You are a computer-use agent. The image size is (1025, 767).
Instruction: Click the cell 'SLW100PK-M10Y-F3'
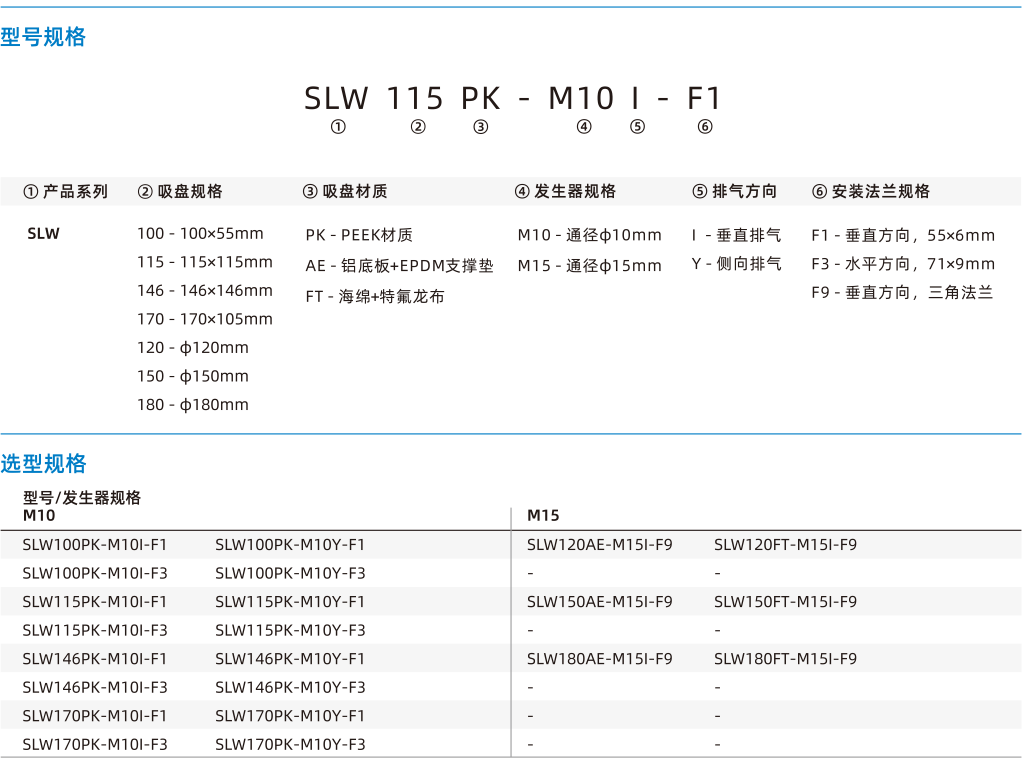[290, 573]
